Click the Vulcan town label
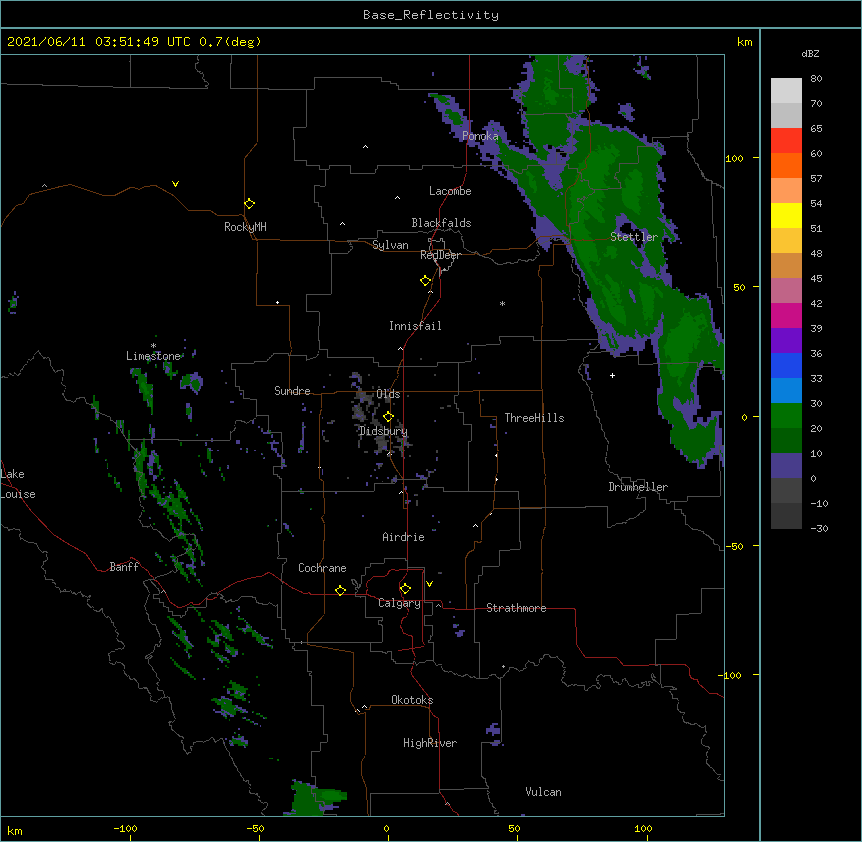 543,792
